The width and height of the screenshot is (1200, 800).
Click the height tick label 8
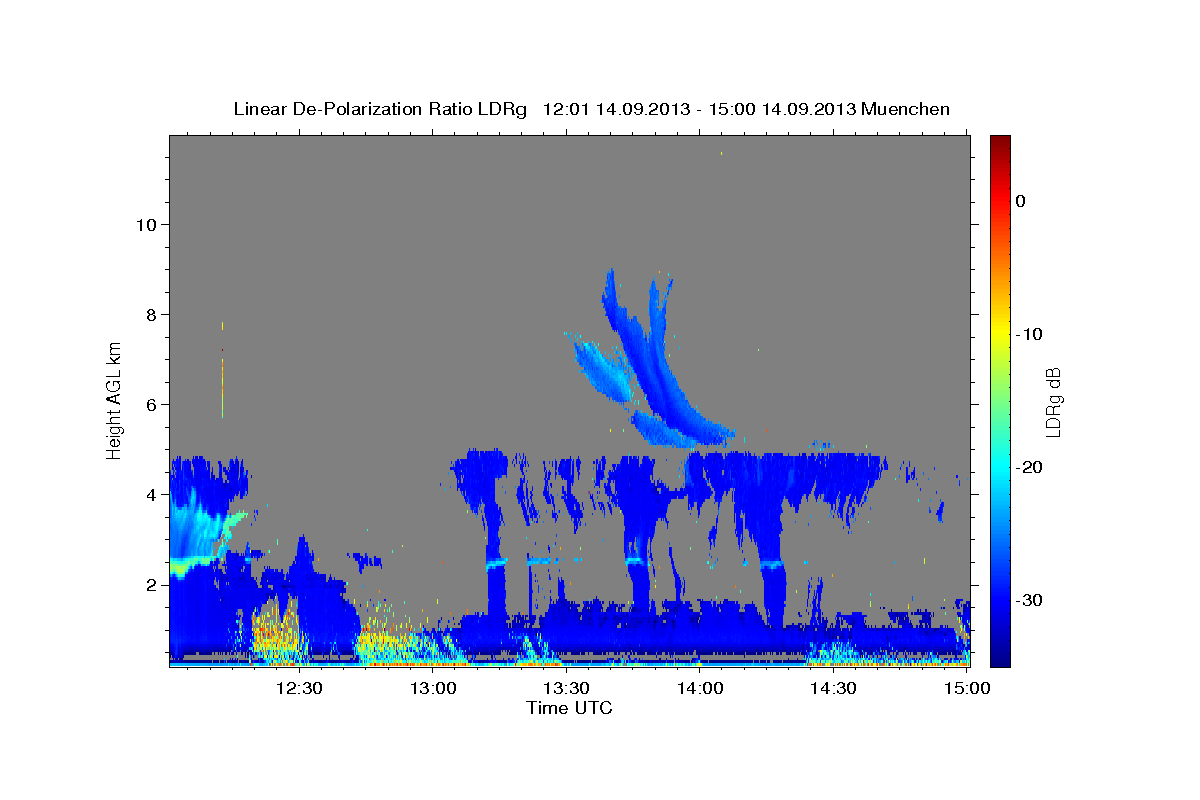151,314
